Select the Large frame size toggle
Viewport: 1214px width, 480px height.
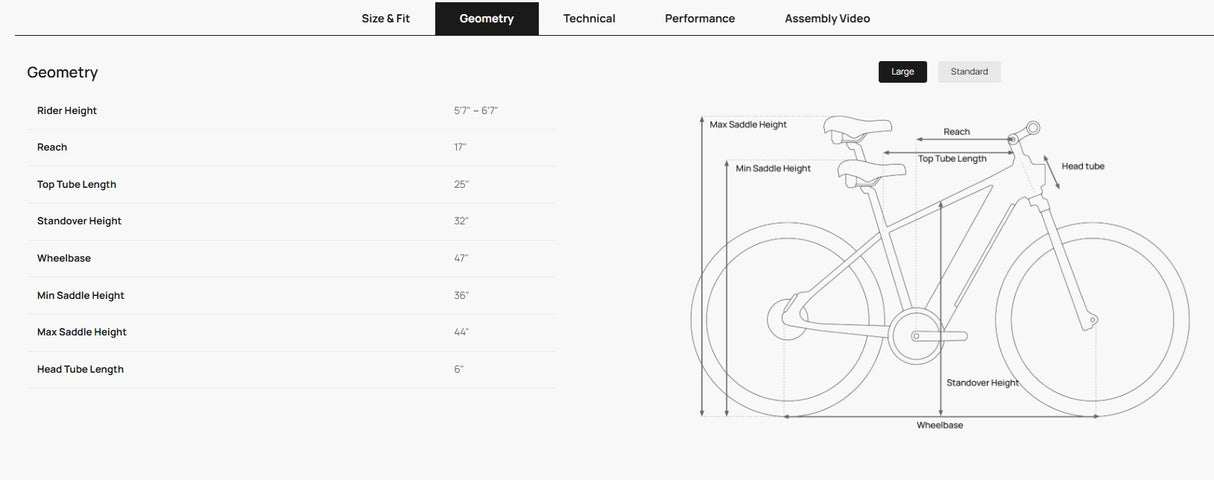pos(903,72)
